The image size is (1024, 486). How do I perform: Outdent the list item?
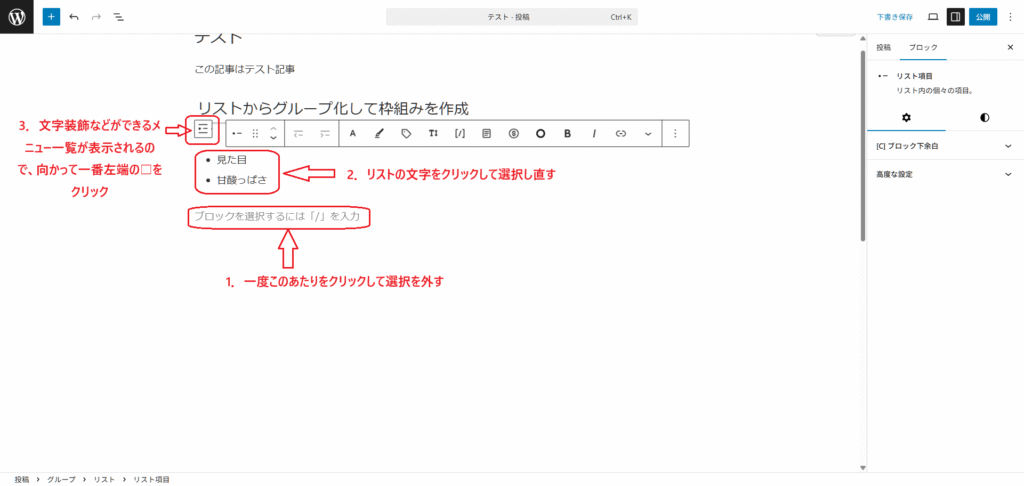(x=298, y=133)
